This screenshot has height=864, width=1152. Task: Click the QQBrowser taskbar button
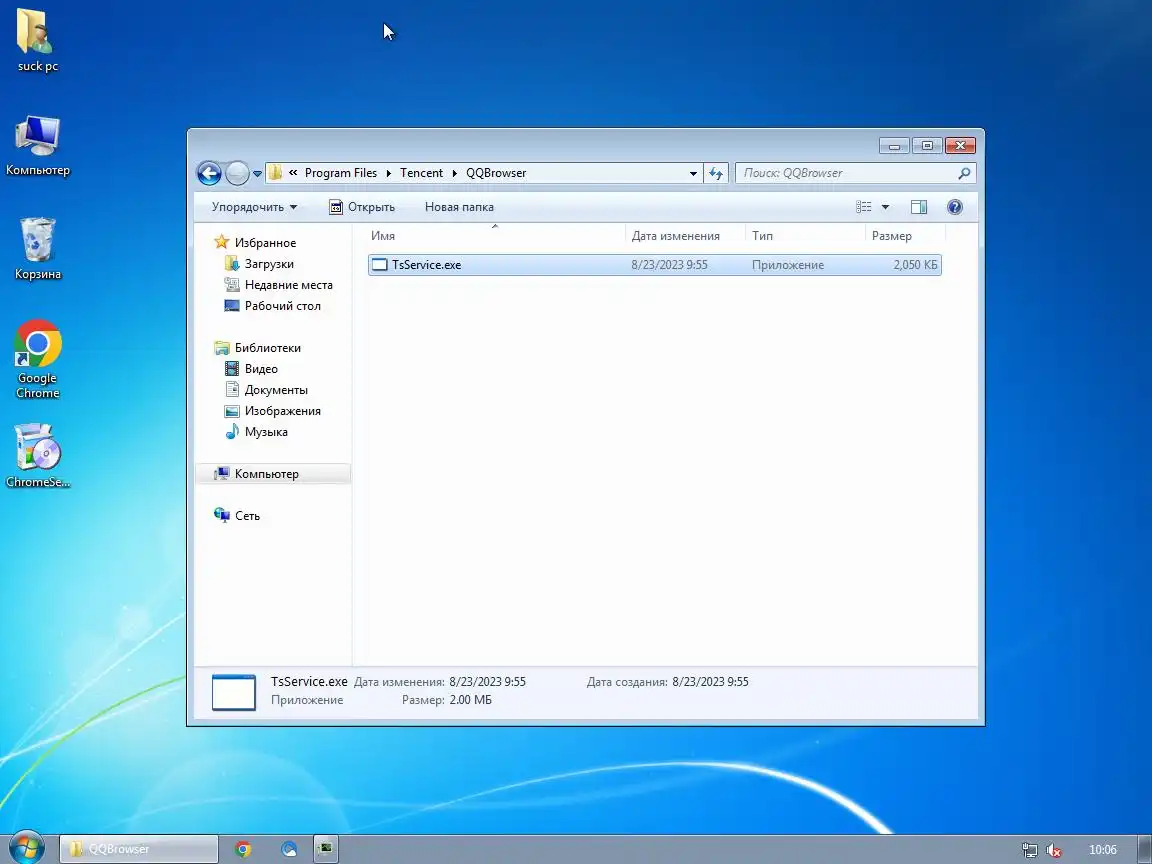coord(139,849)
